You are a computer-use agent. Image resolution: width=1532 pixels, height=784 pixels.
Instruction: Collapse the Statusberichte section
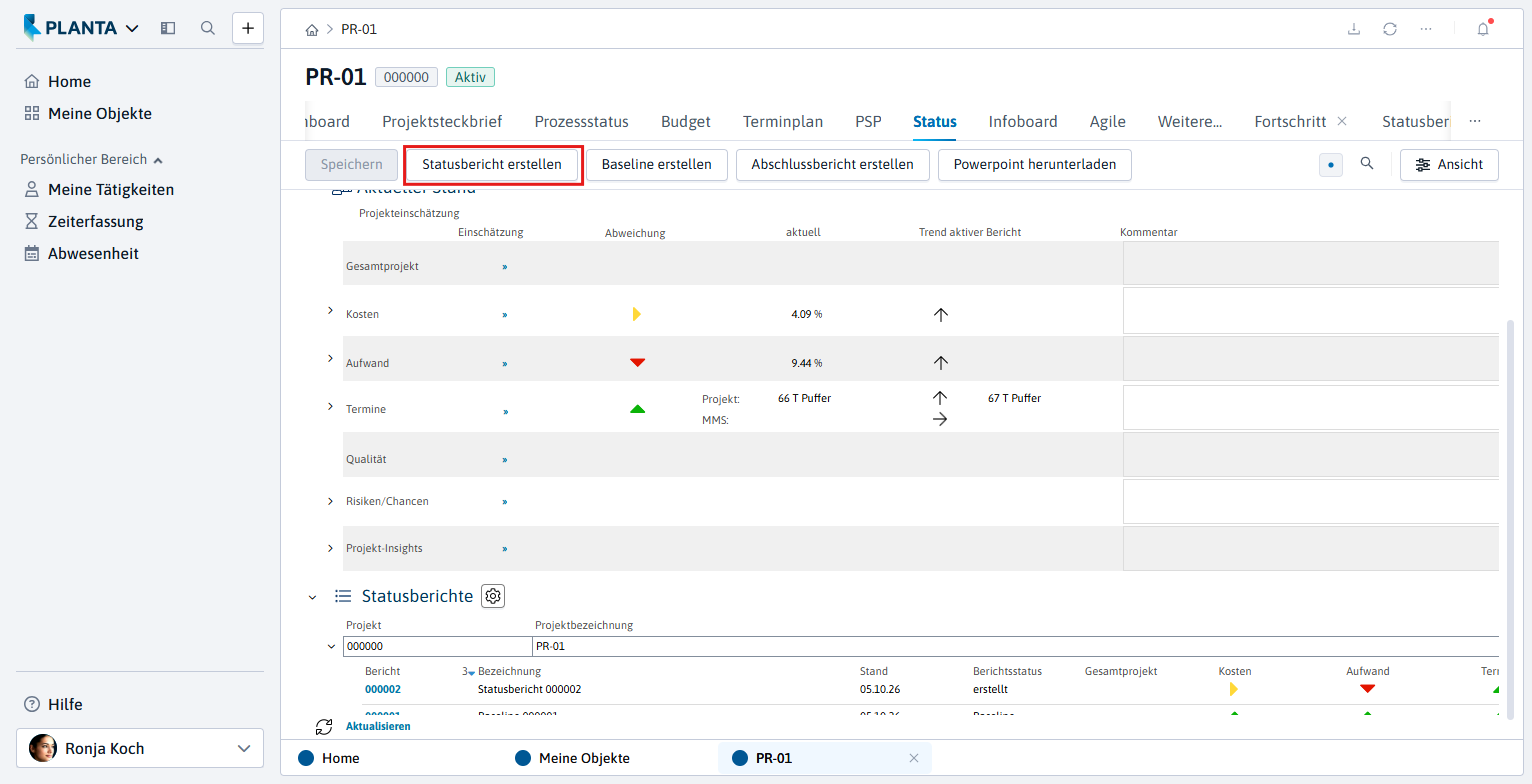pyautogui.click(x=313, y=597)
